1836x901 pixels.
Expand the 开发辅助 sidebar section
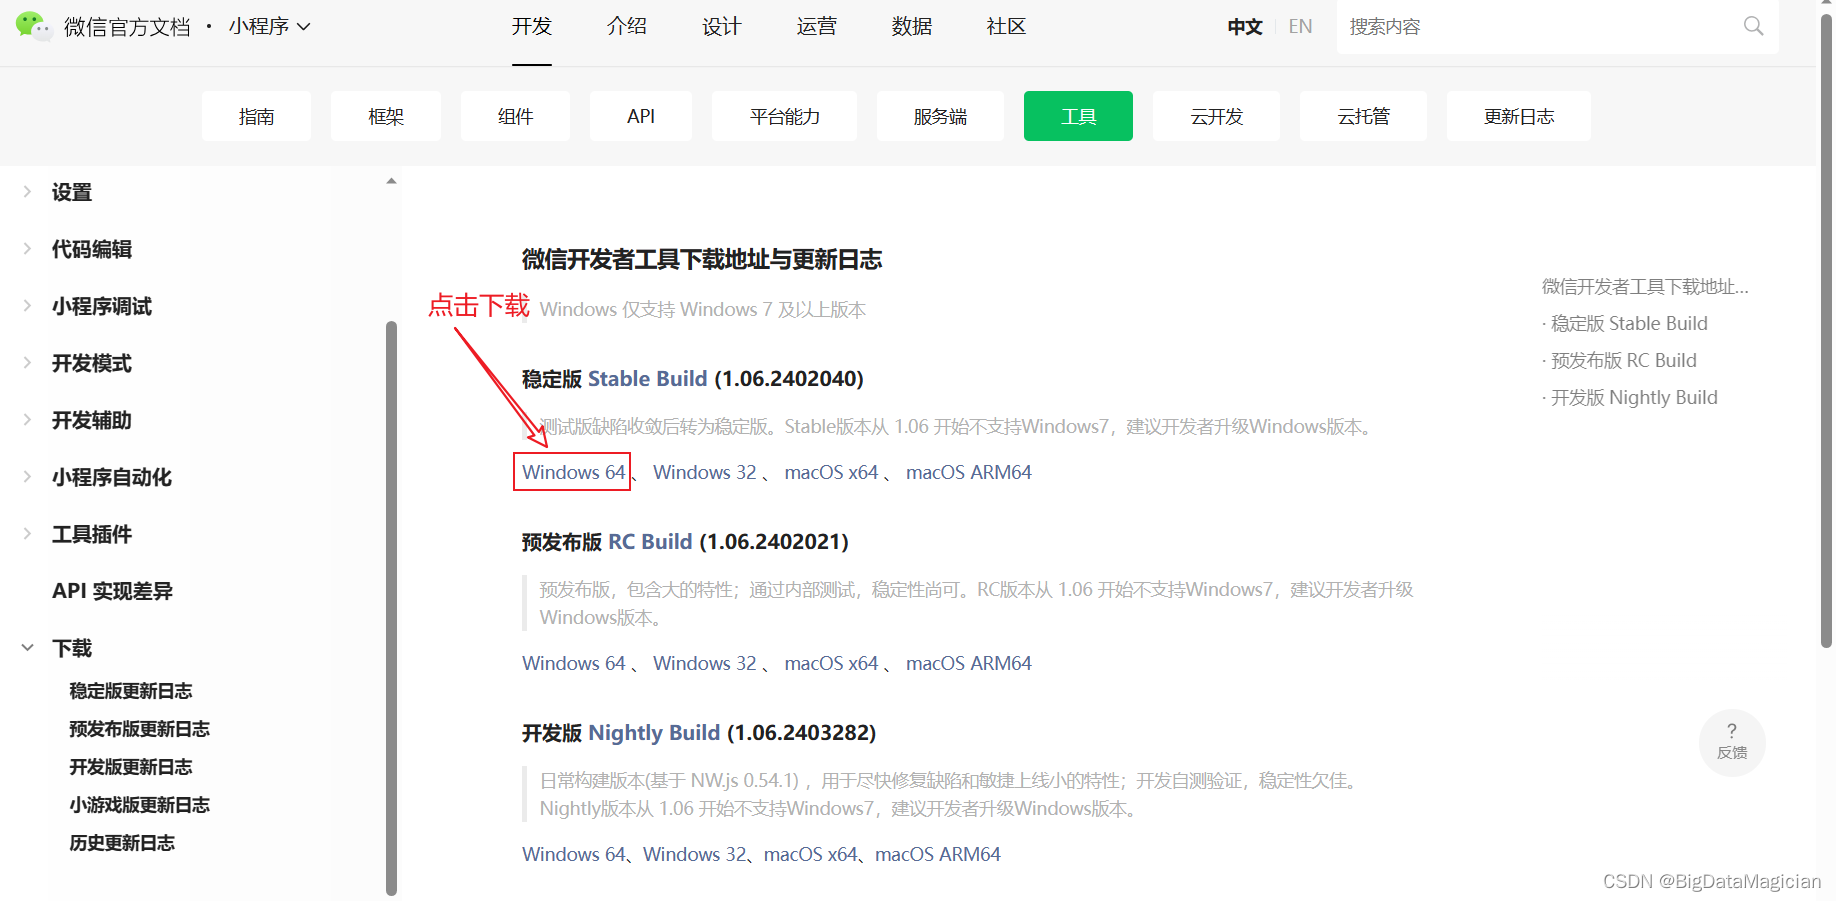click(27, 420)
